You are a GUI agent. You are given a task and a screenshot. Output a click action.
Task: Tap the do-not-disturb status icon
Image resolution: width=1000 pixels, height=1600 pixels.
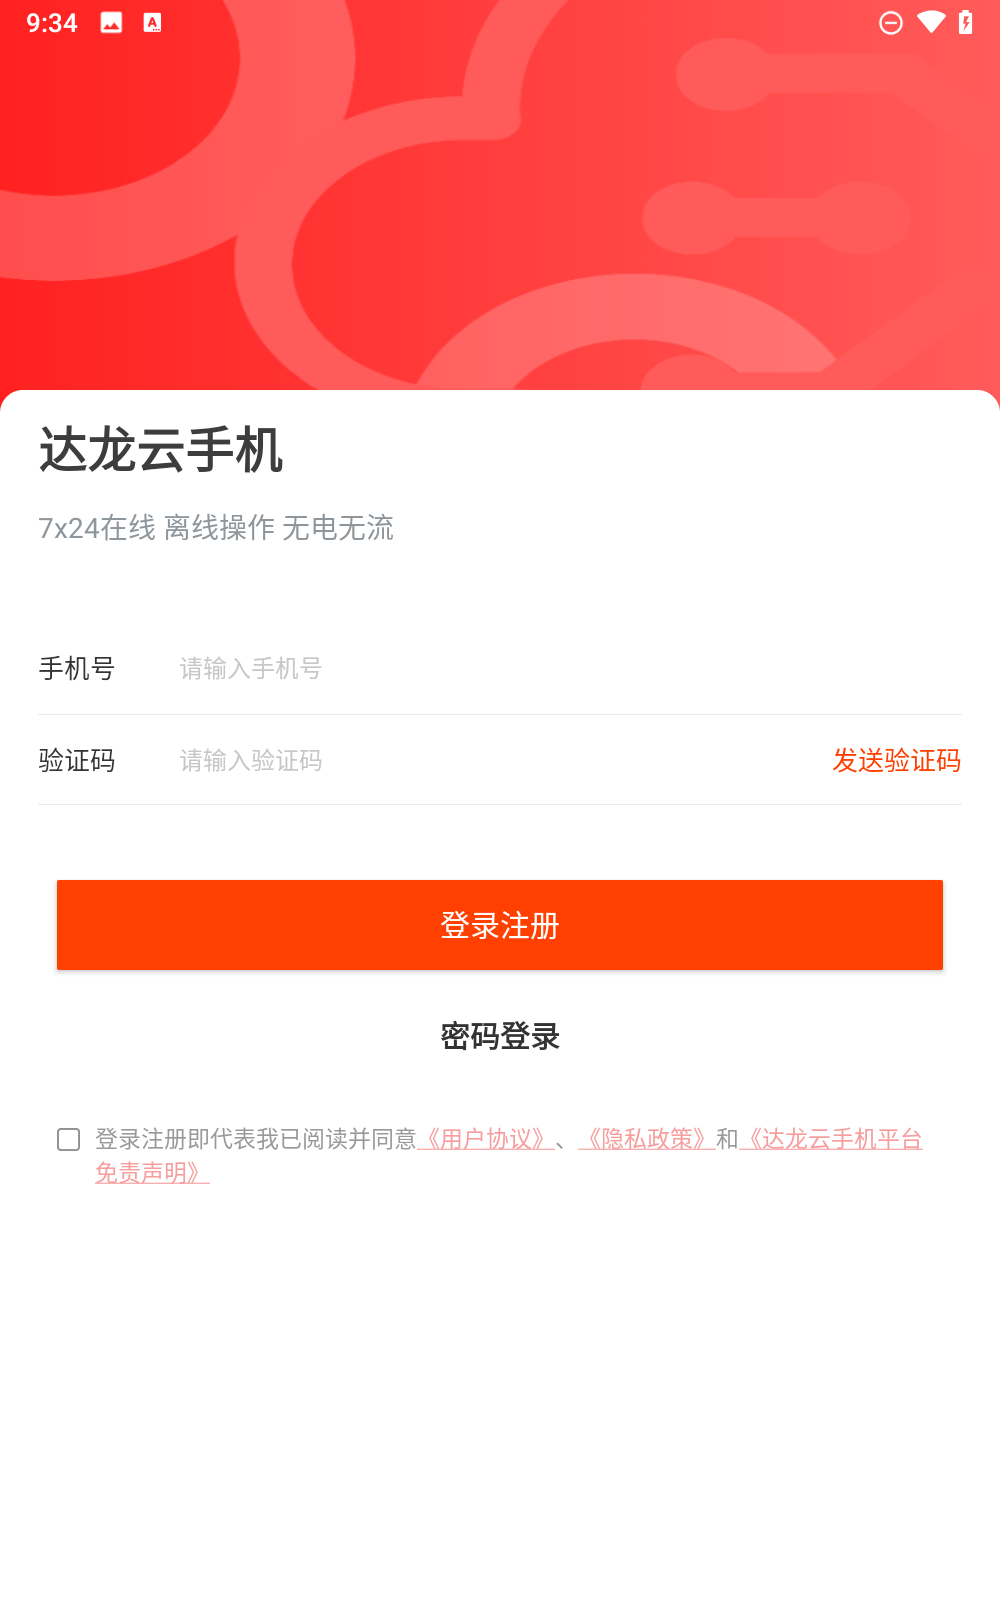(890, 23)
